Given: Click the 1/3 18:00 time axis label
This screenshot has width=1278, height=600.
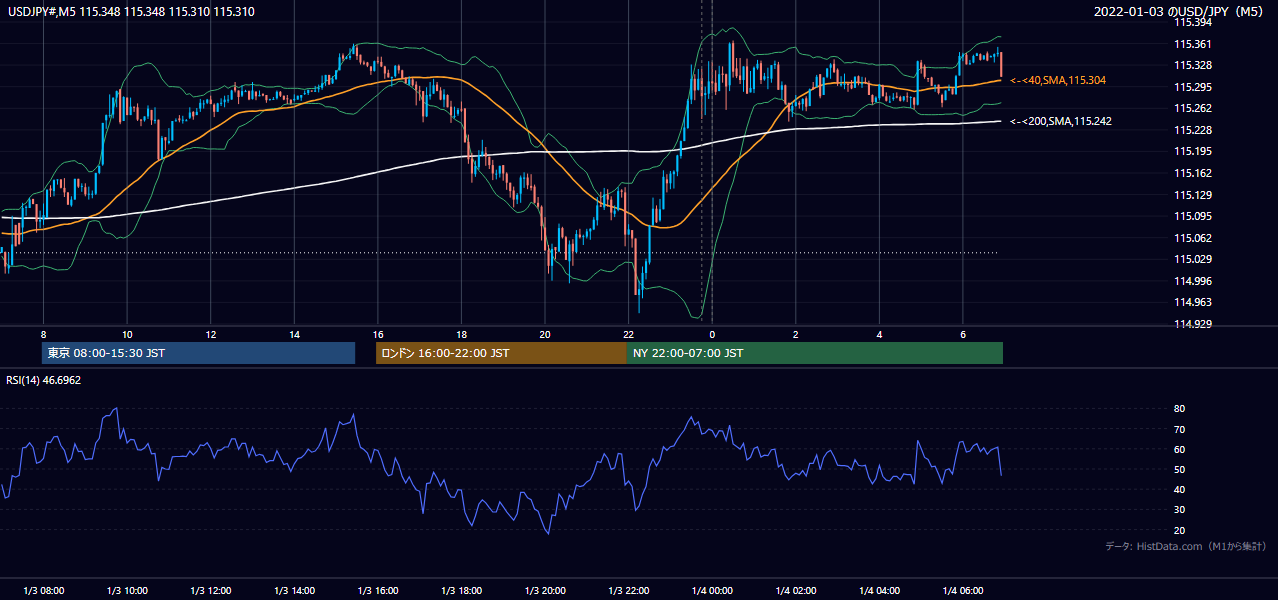Looking at the screenshot, I should 461,590.
